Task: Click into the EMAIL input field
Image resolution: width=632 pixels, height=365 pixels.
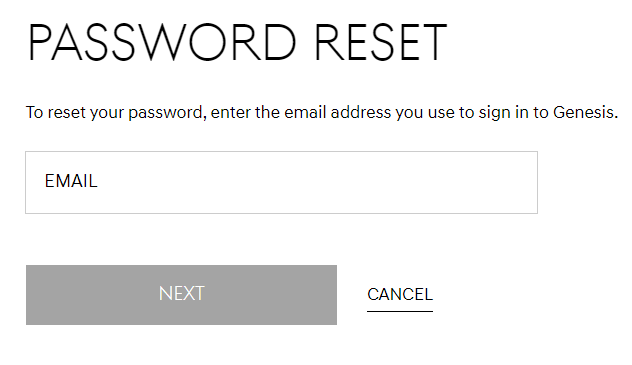Action: [x=281, y=182]
